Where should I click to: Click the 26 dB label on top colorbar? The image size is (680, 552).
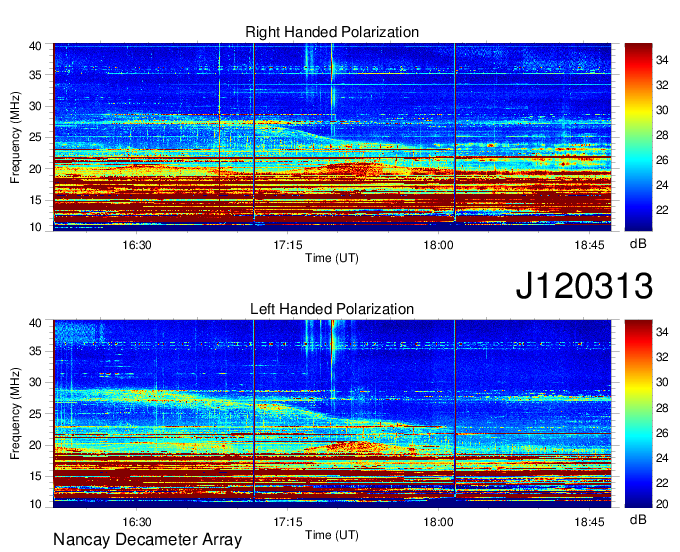point(662,160)
